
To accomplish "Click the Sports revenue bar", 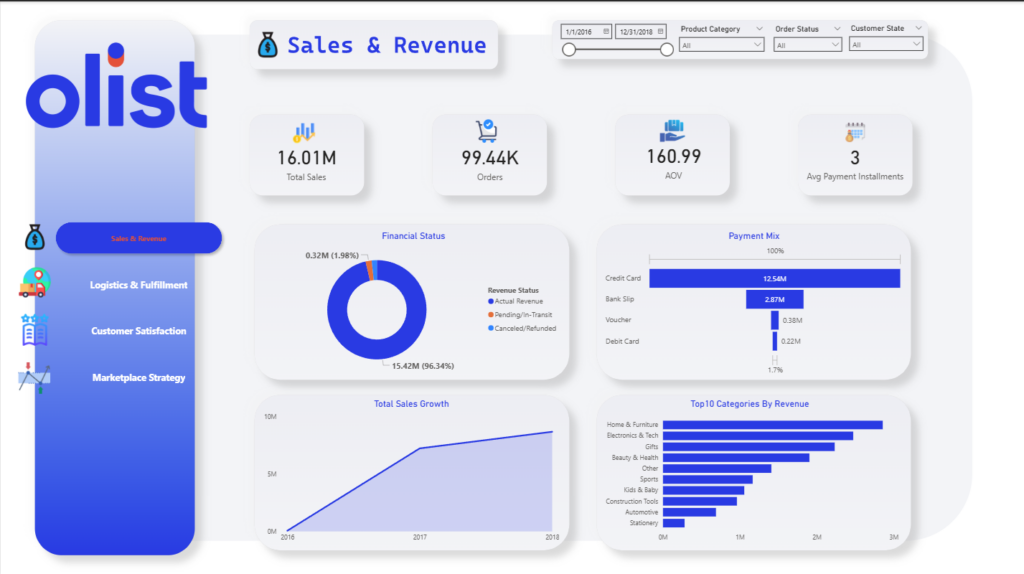I will coord(707,479).
